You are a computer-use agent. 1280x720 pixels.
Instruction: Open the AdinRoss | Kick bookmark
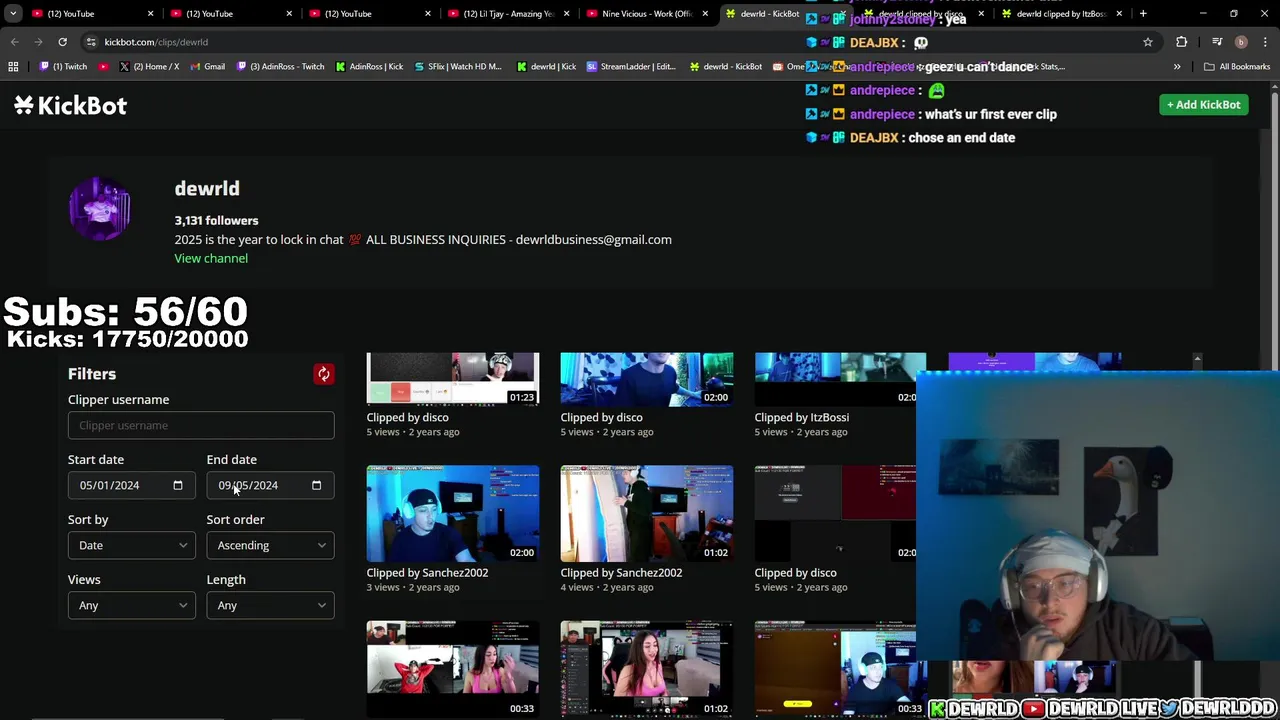[x=369, y=66]
